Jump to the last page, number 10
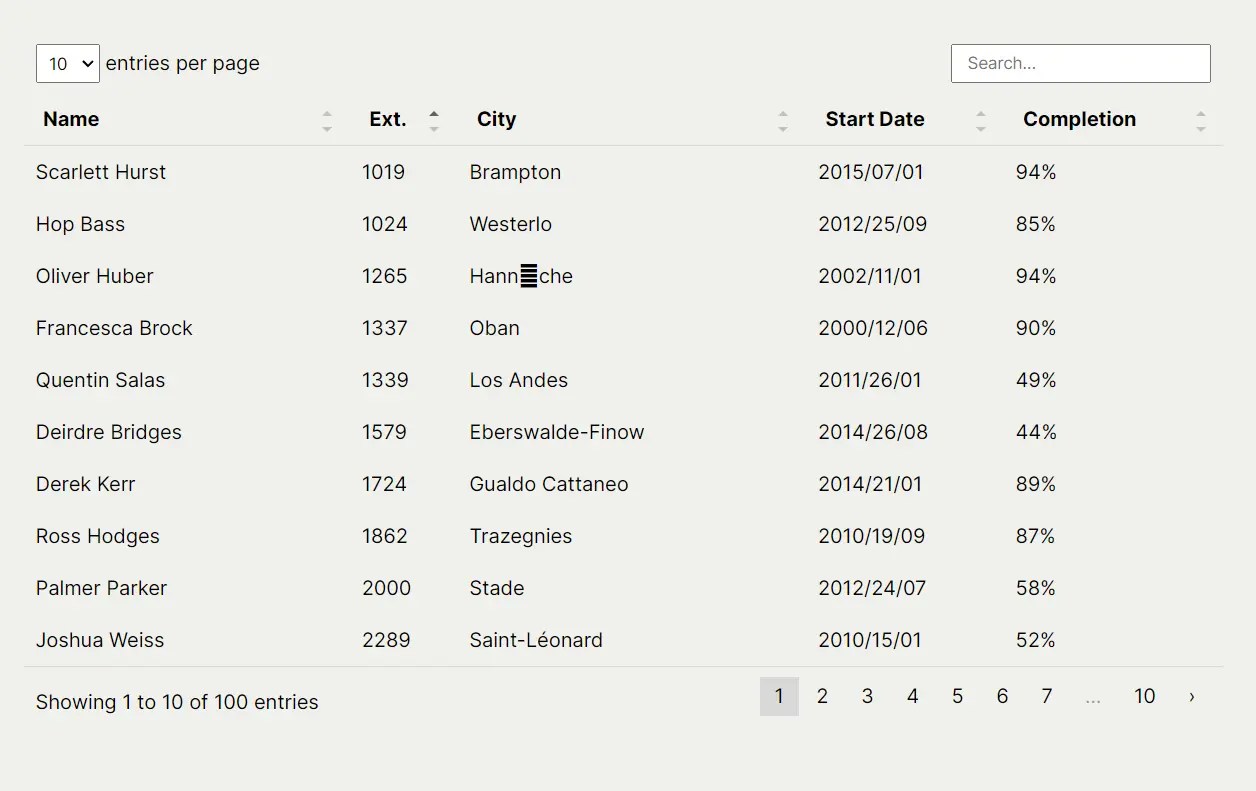1256x791 pixels. (x=1144, y=696)
